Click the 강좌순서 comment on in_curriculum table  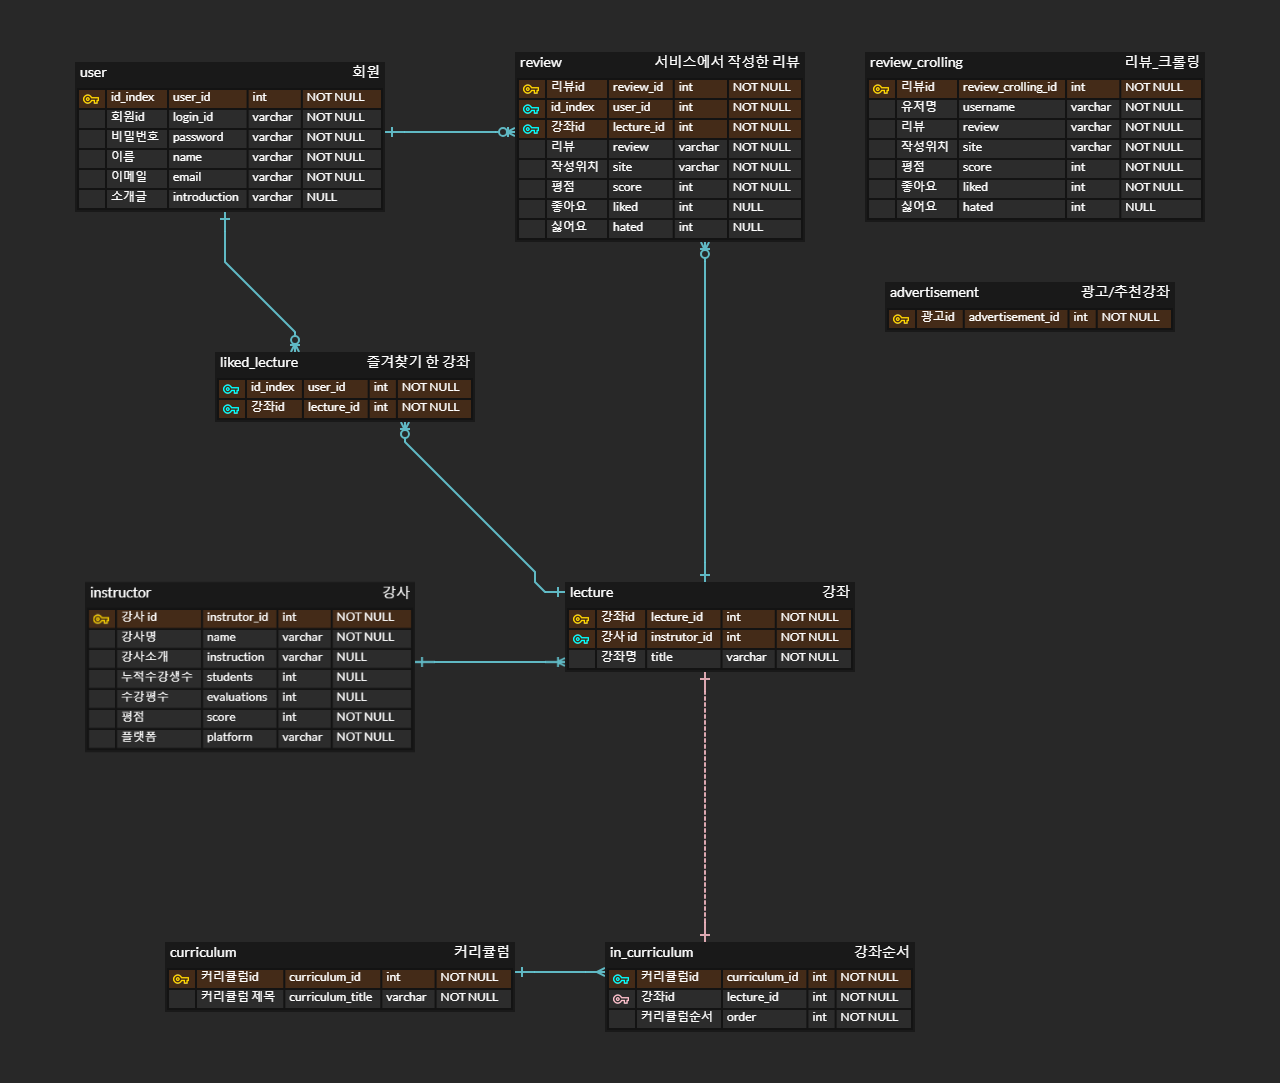pyautogui.click(x=882, y=952)
